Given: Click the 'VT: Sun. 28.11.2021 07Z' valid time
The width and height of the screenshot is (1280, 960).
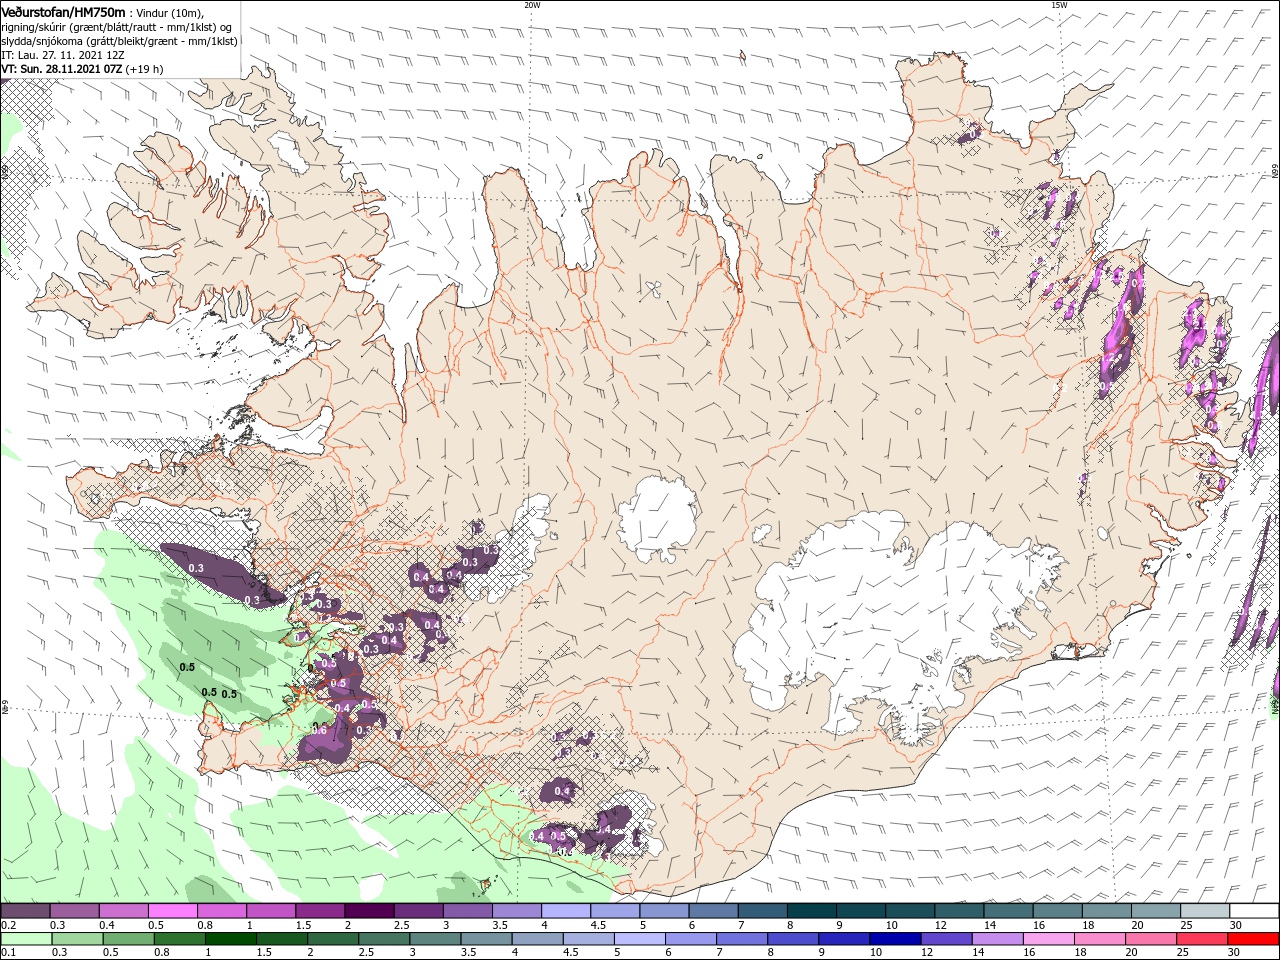Looking at the screenshot, I should [x=62, y=69].
